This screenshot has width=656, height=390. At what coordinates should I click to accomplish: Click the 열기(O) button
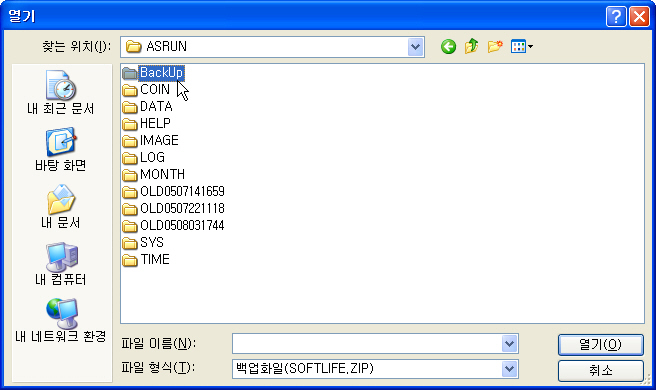coord(600,344)
